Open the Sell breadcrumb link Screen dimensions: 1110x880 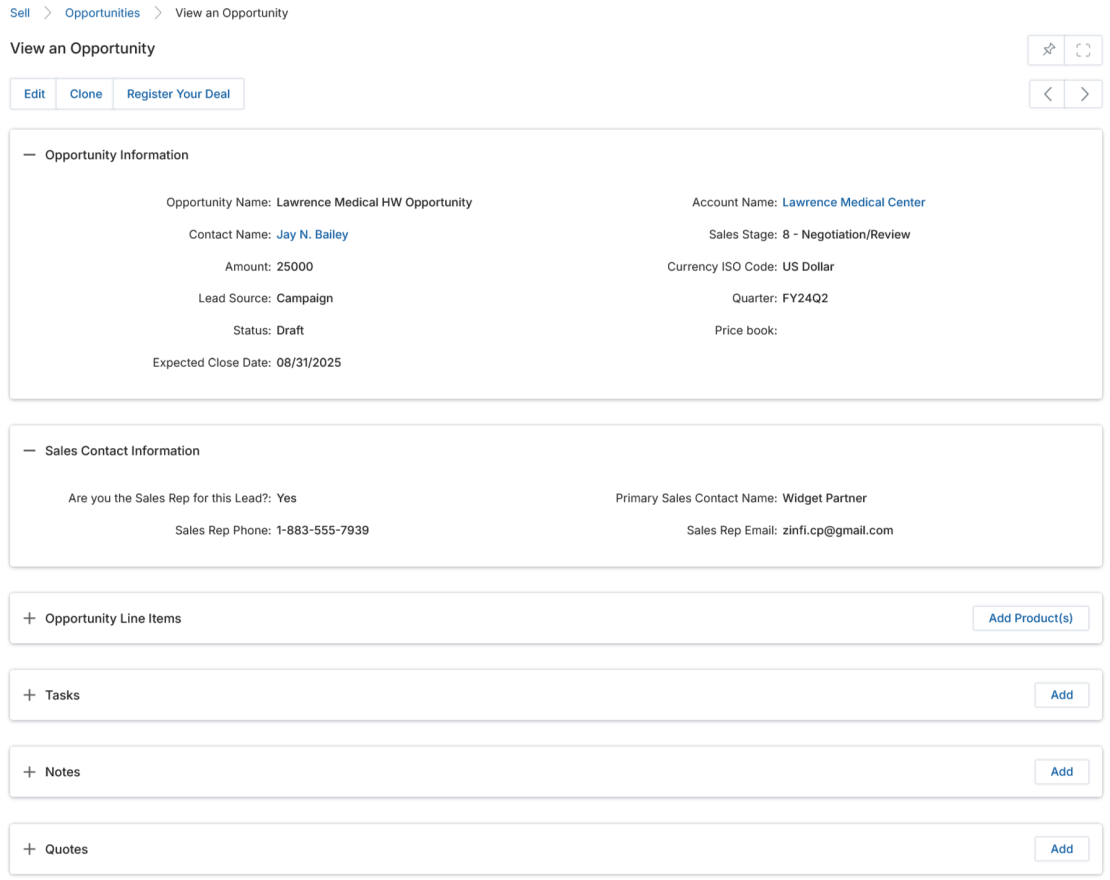pyautogui.click(x=20, y=13)
